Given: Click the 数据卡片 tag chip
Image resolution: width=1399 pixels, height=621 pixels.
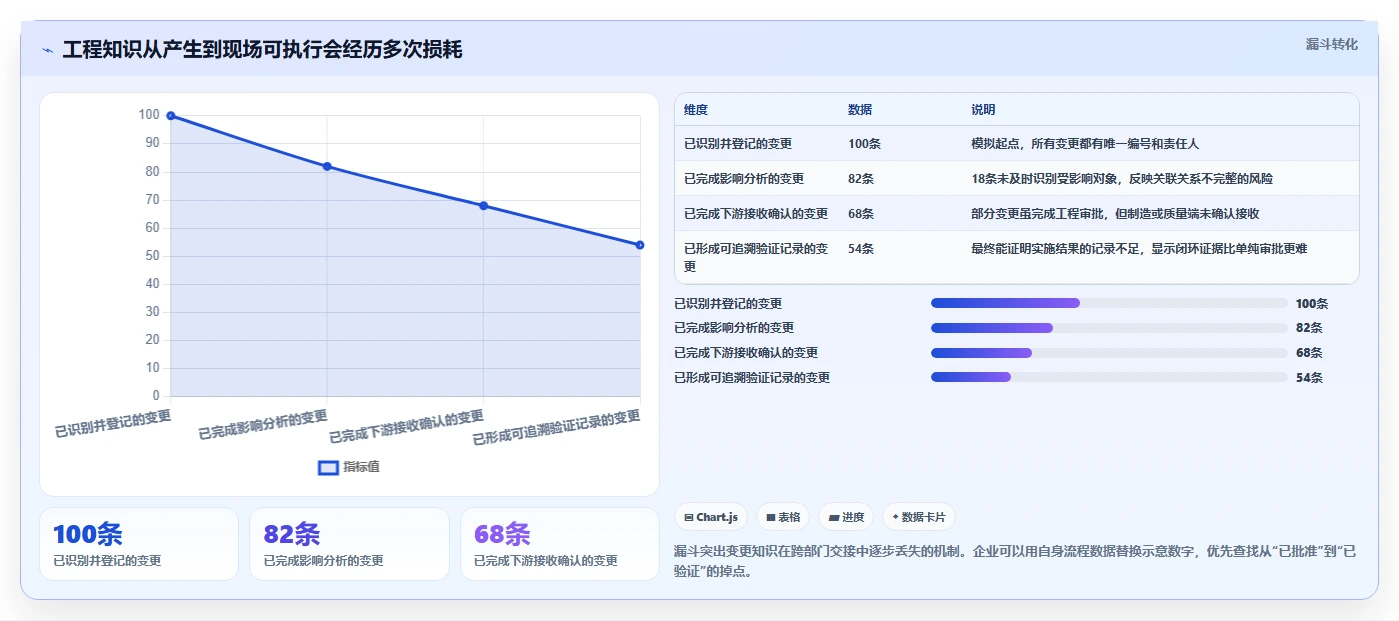Looking at the screenshot, I should tap(918, 517).
